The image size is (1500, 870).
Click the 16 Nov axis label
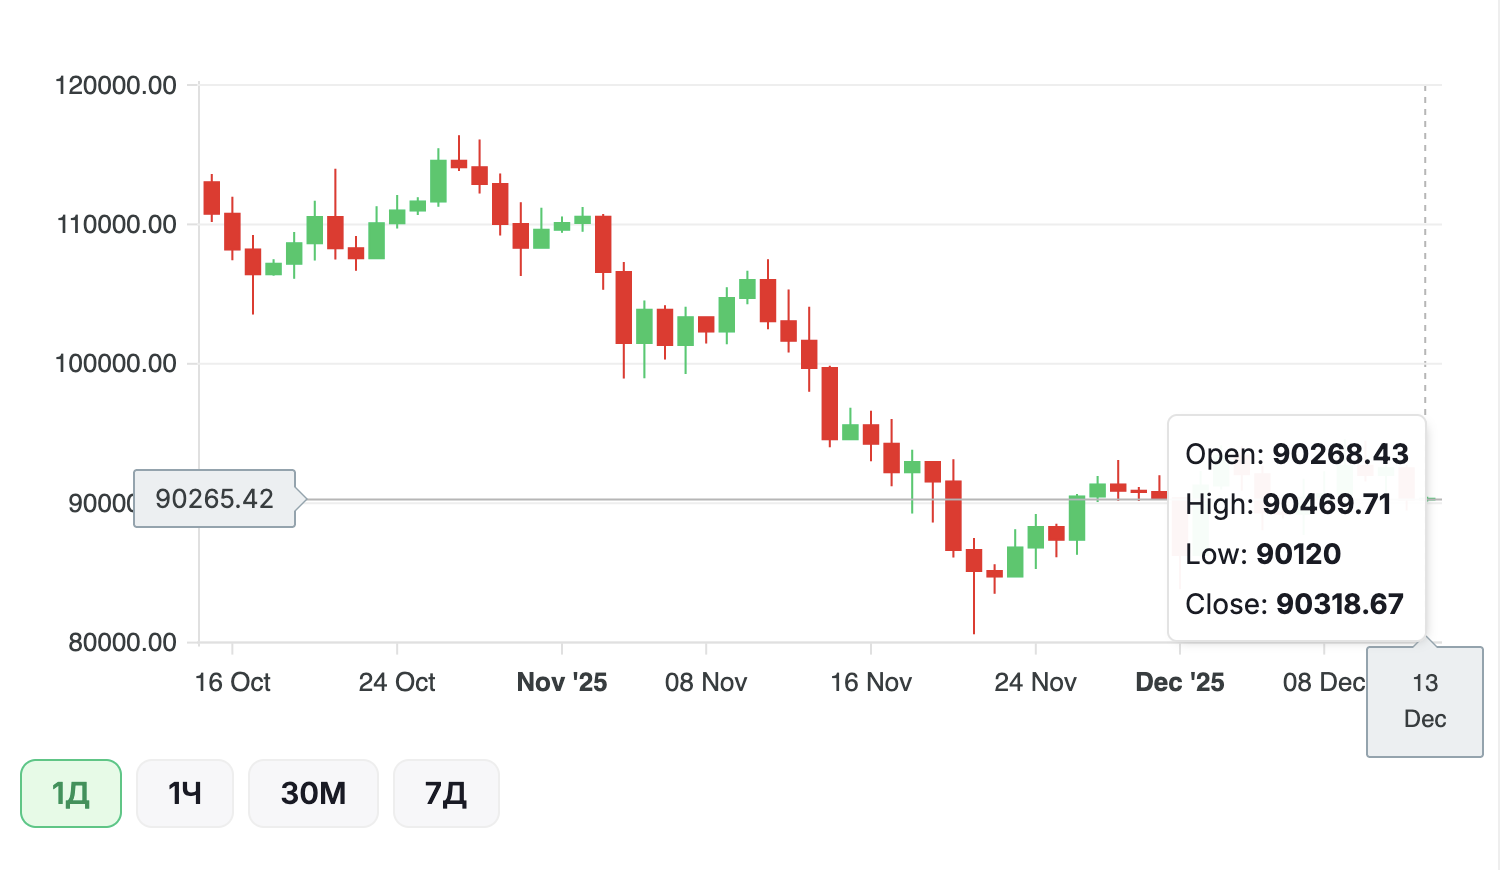click(x=871, y=682)
